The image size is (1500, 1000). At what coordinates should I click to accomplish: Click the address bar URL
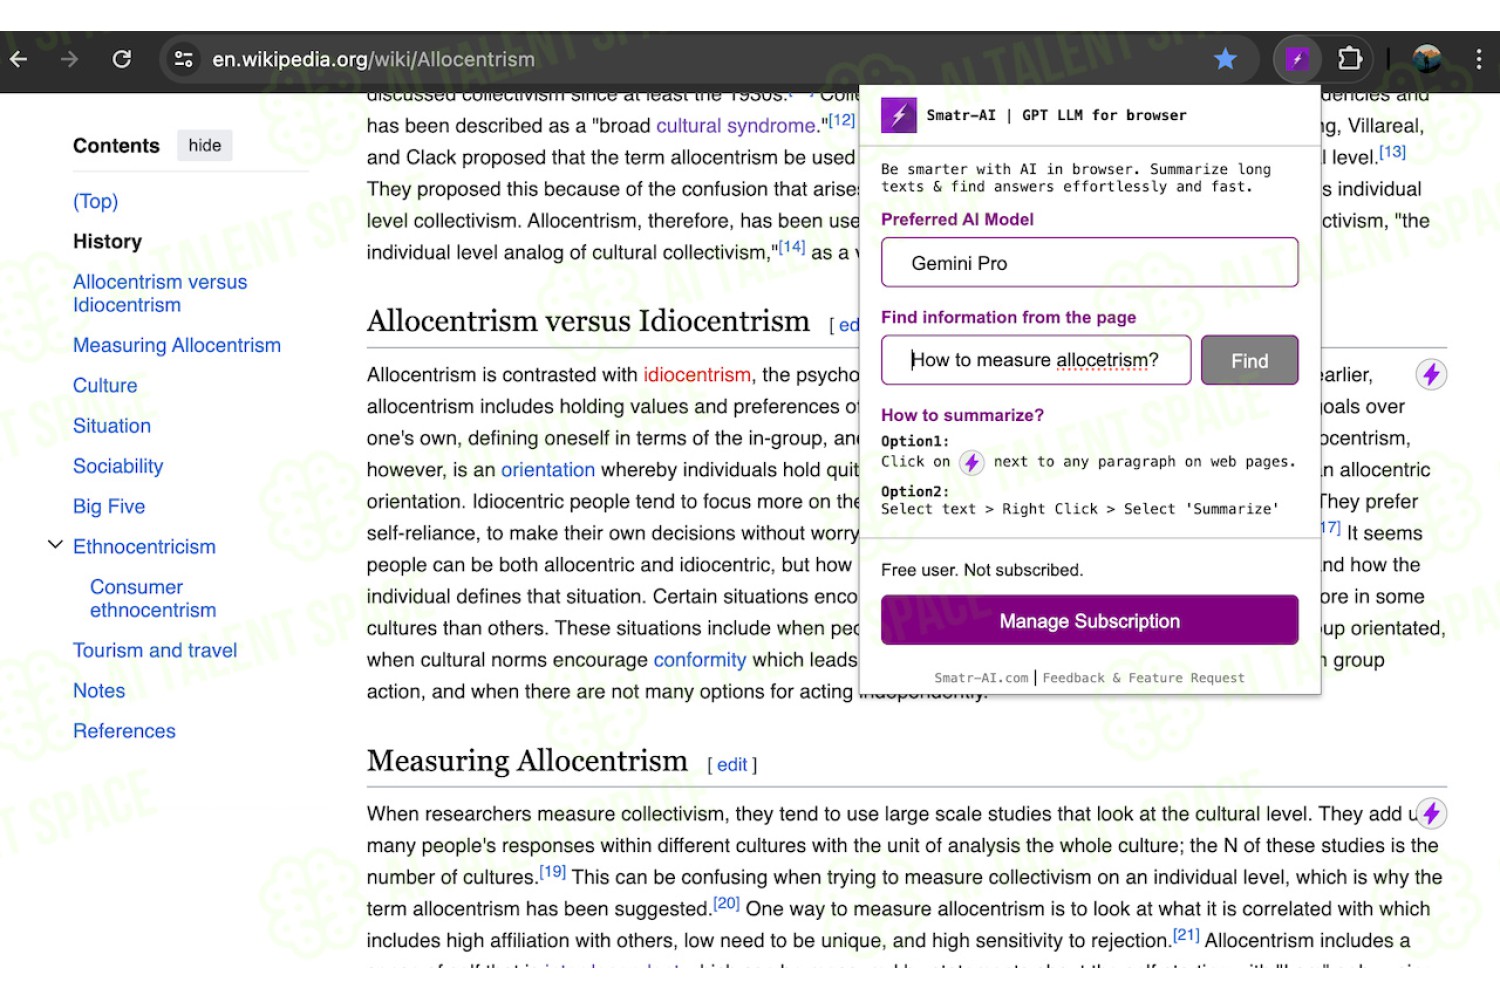[x=373, y=59]
